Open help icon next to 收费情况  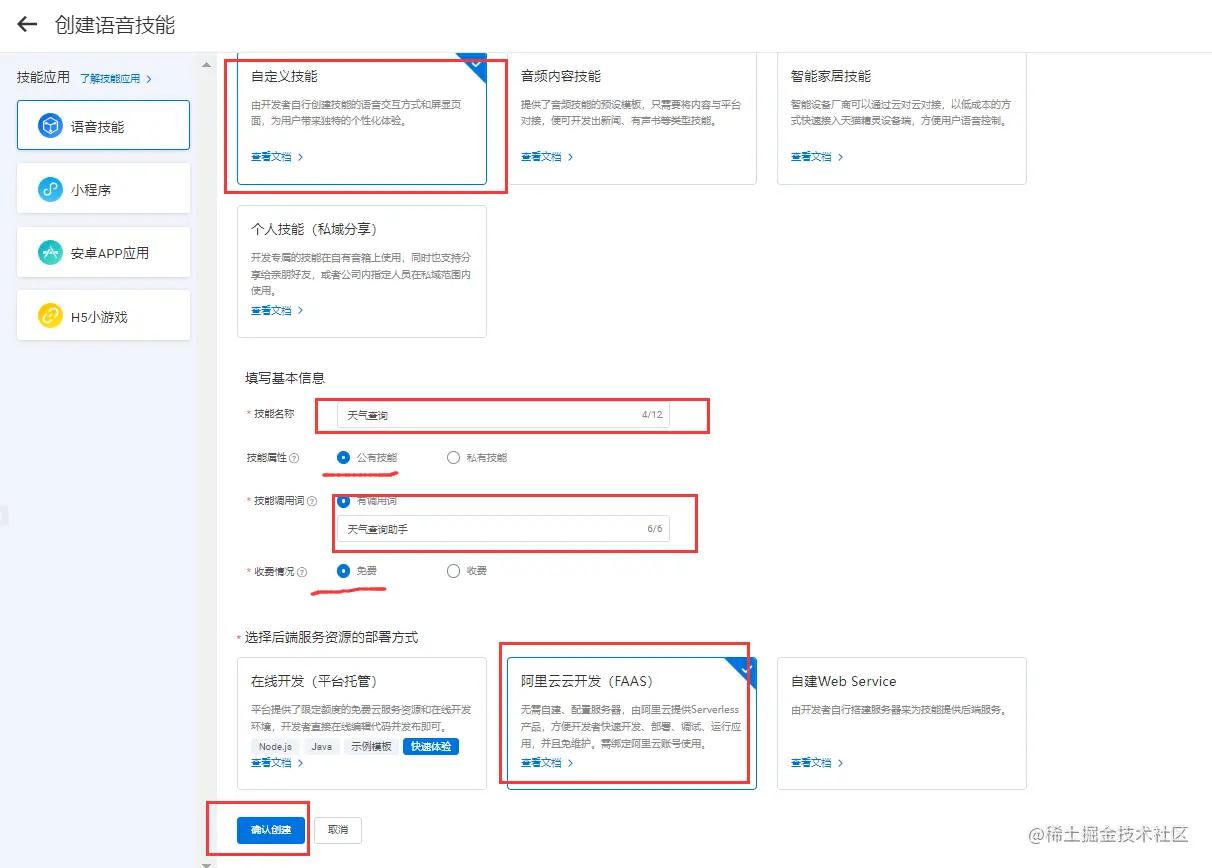(302, 572)
